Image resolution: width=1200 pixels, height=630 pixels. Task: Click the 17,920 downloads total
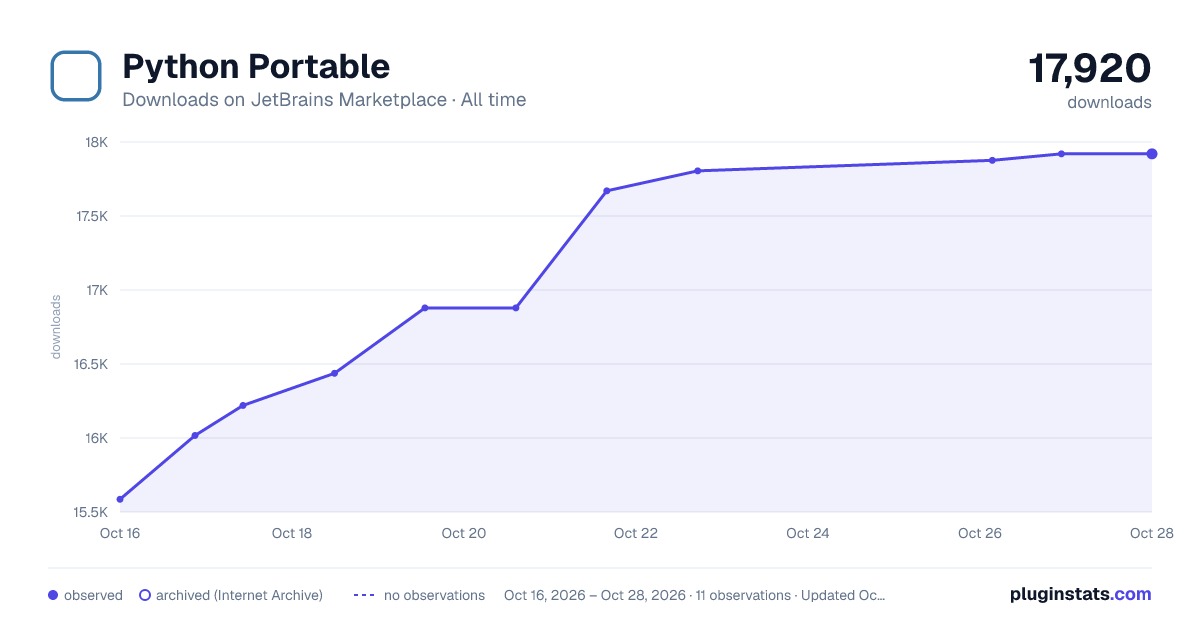[1090, 68]
